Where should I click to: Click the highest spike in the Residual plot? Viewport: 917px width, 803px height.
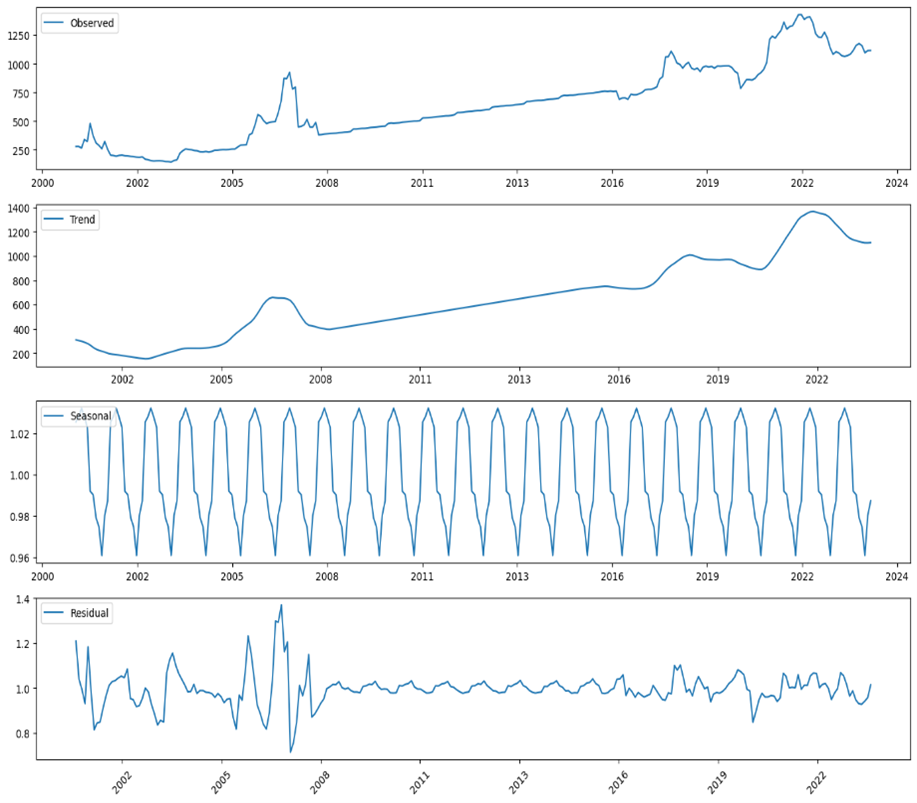281,604
